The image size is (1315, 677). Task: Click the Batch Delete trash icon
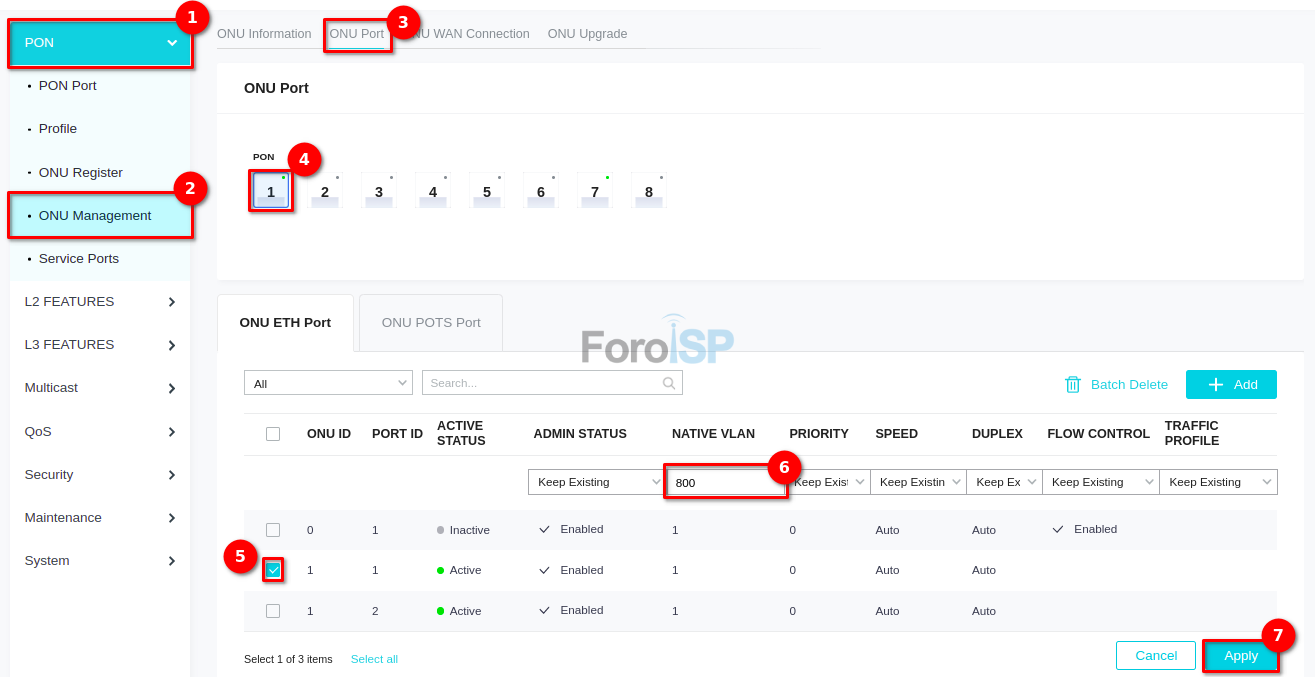pyautogui.click(x=1073, y=384)
